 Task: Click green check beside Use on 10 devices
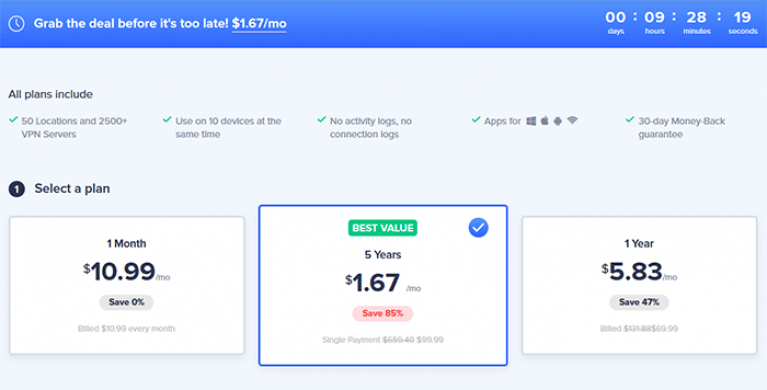(167, 119)
